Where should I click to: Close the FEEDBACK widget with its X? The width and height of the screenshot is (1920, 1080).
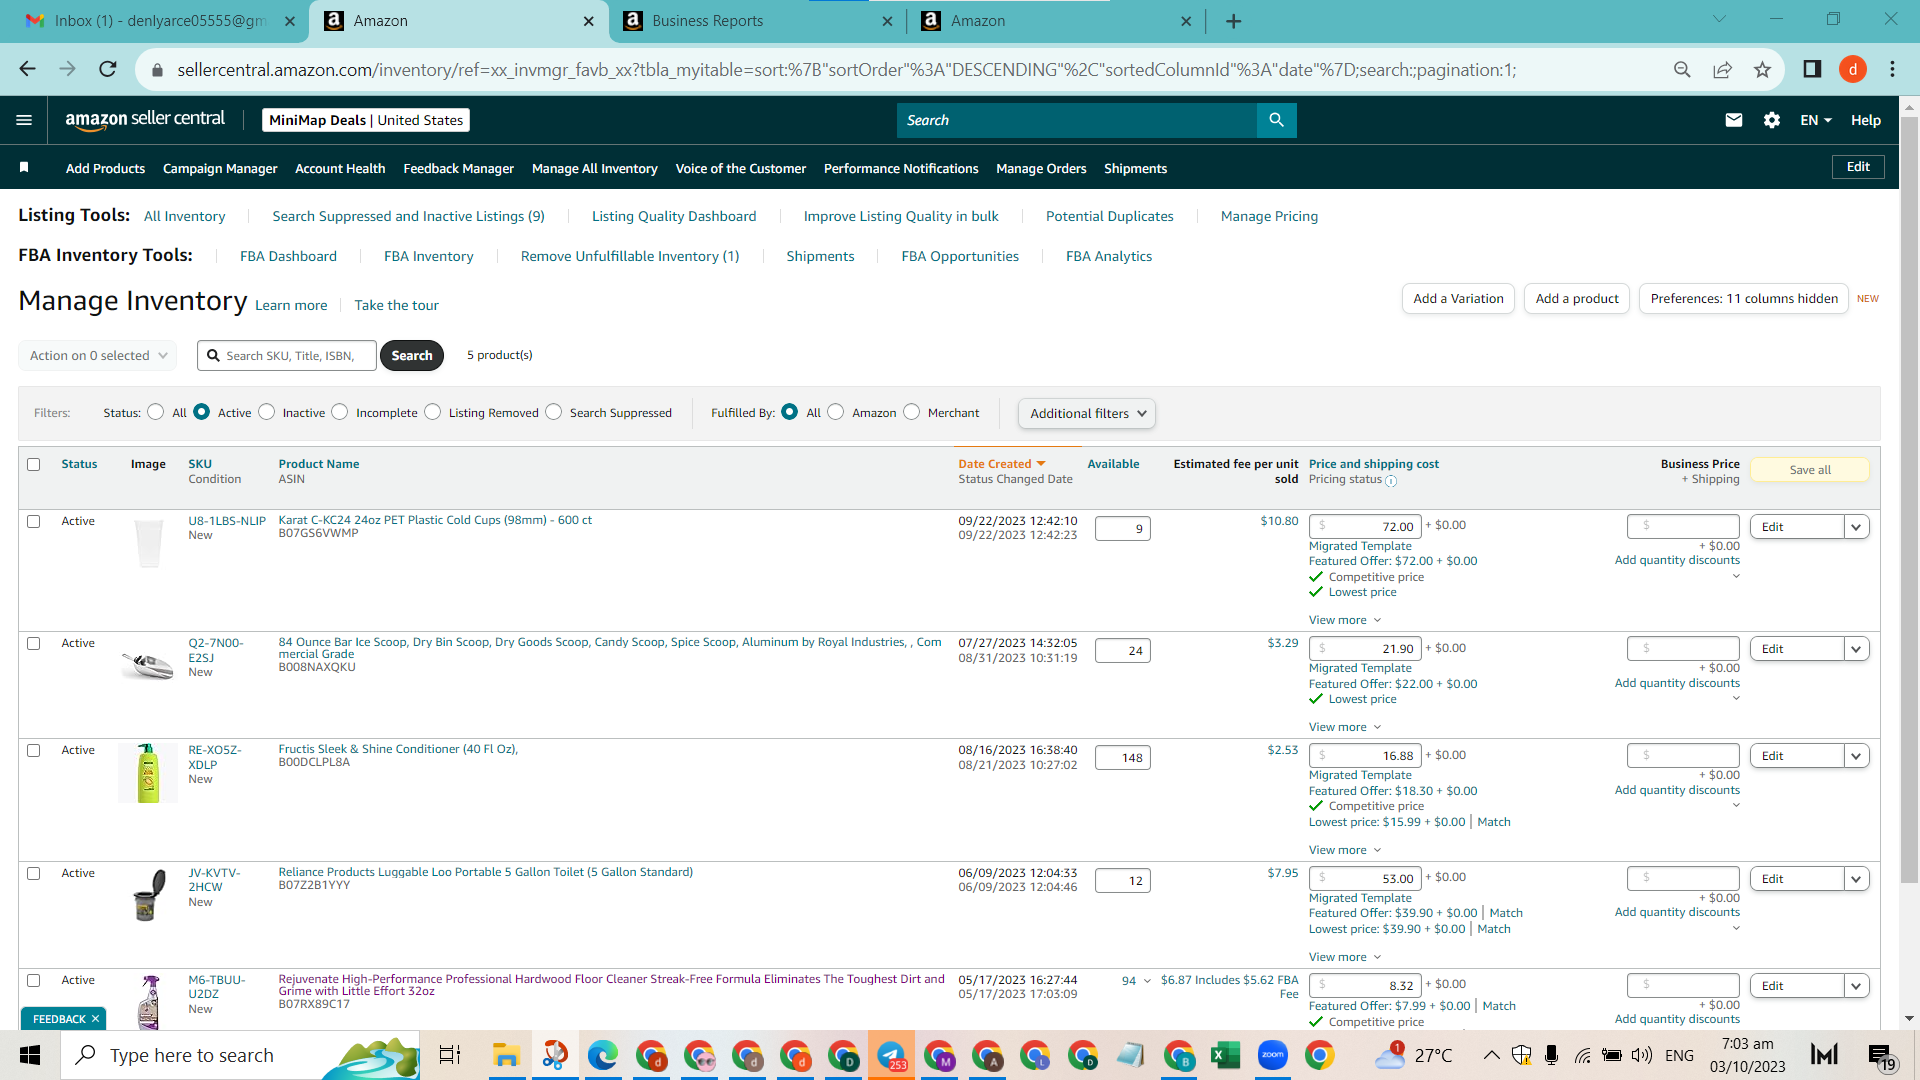pos(95,1019)
